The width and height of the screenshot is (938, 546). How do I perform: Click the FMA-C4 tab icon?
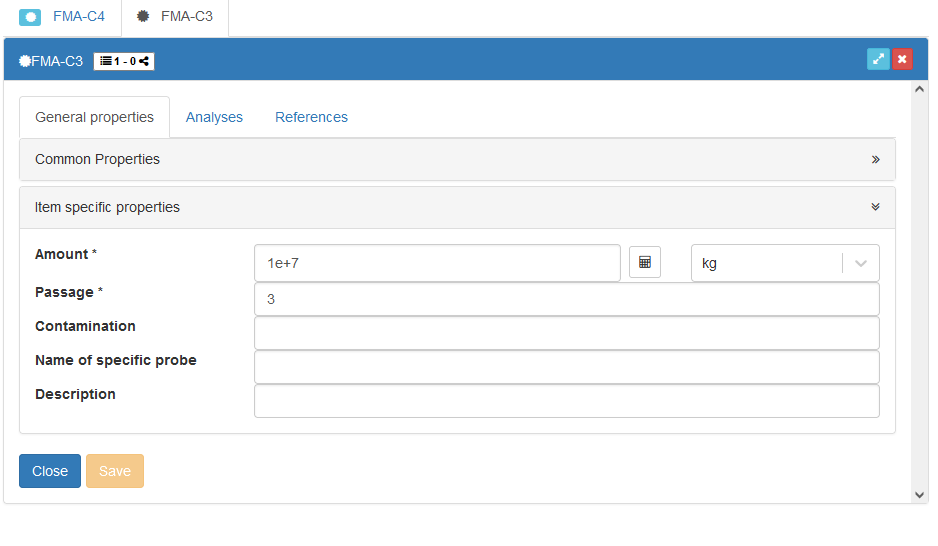pos(30,17)
